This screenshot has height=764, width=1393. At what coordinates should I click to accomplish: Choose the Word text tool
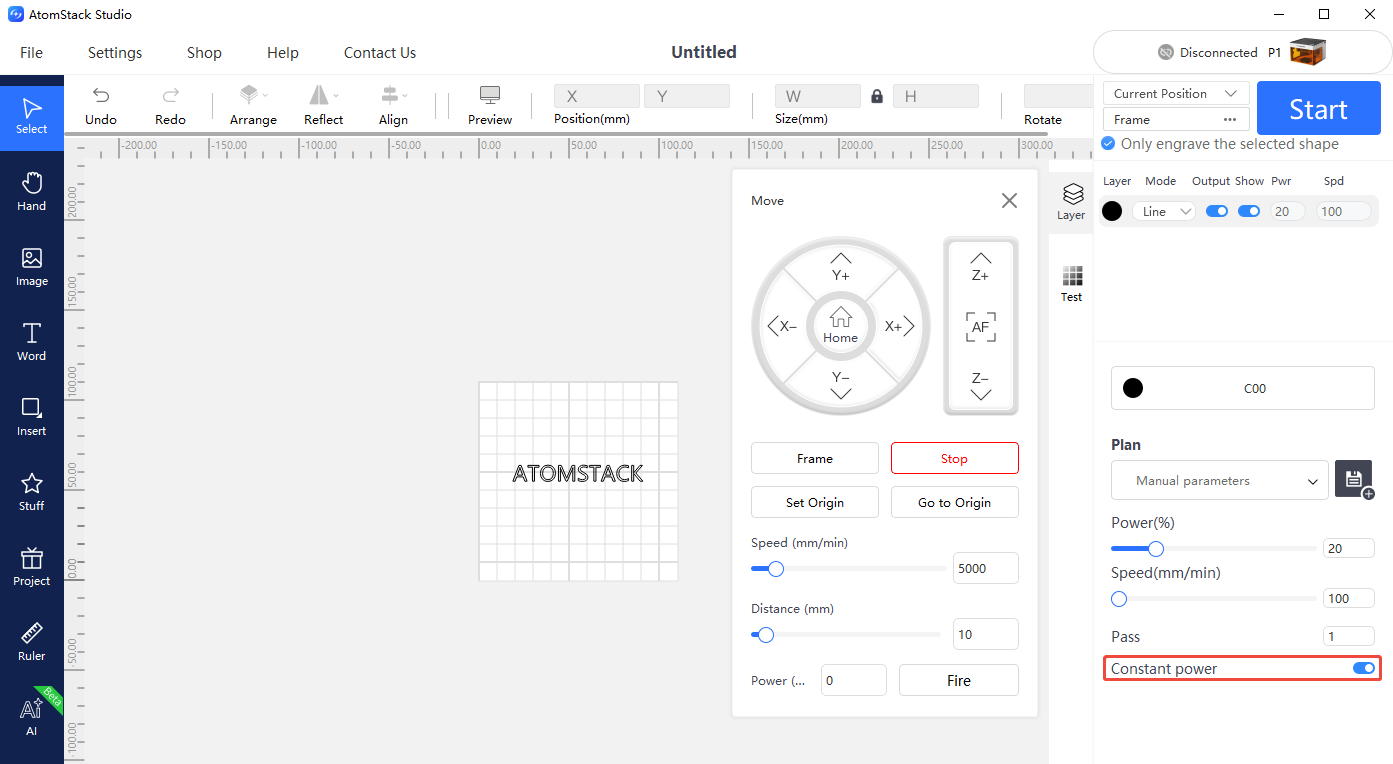pos(32,341)
